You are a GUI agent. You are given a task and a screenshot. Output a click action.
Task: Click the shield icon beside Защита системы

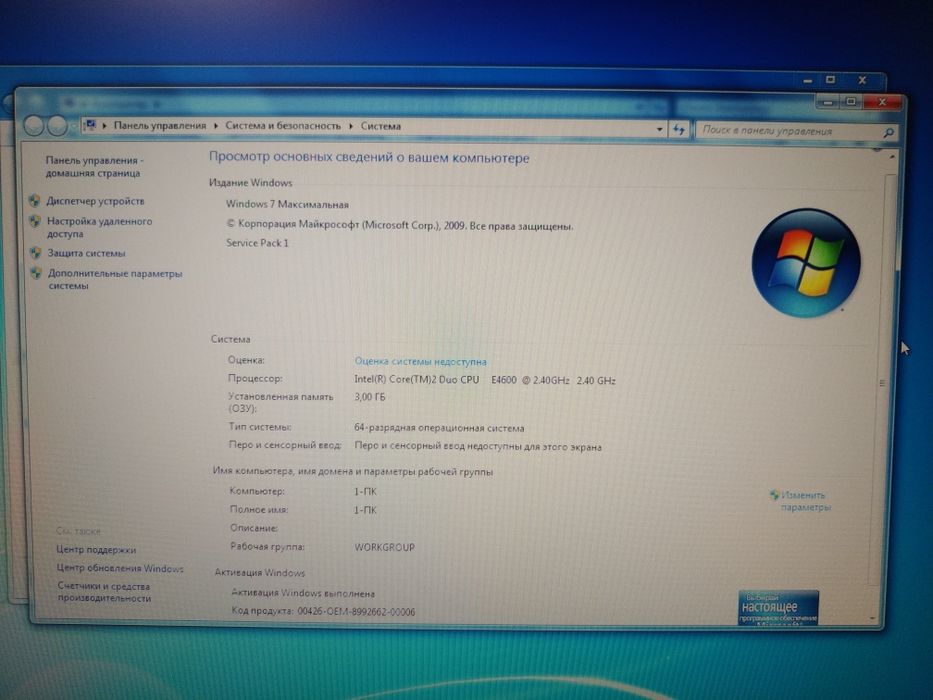[36, 252]
